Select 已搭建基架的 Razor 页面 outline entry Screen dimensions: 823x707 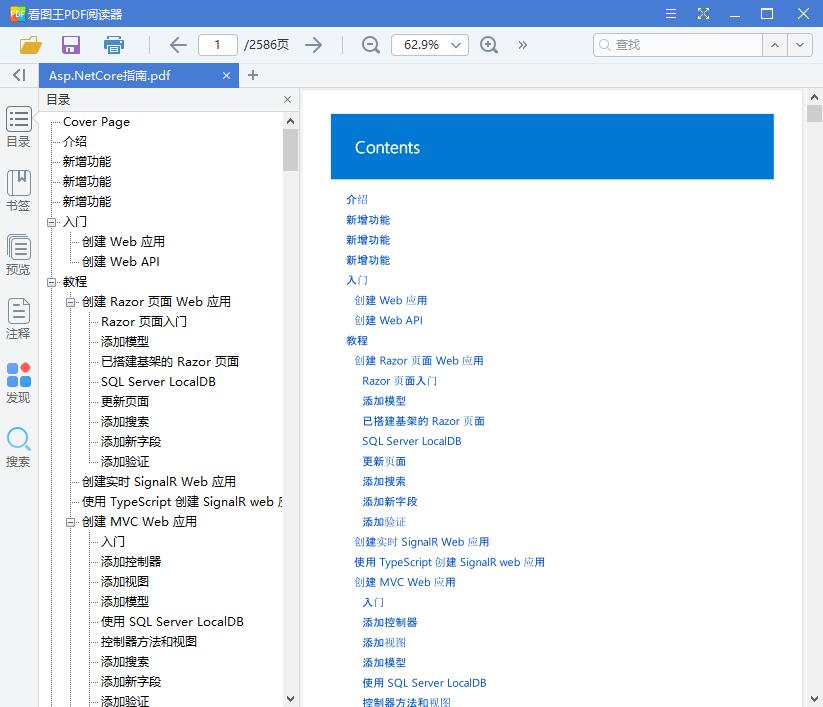tap(170, 362)
